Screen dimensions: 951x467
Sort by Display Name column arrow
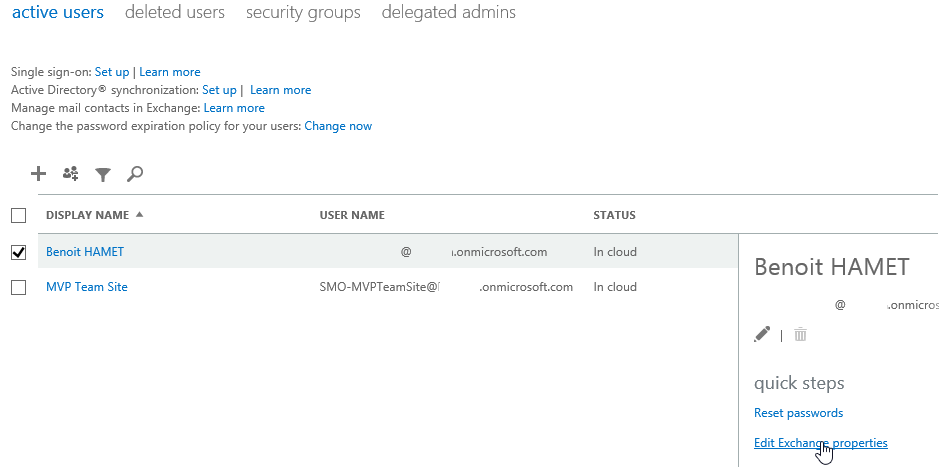click(139, 215)
